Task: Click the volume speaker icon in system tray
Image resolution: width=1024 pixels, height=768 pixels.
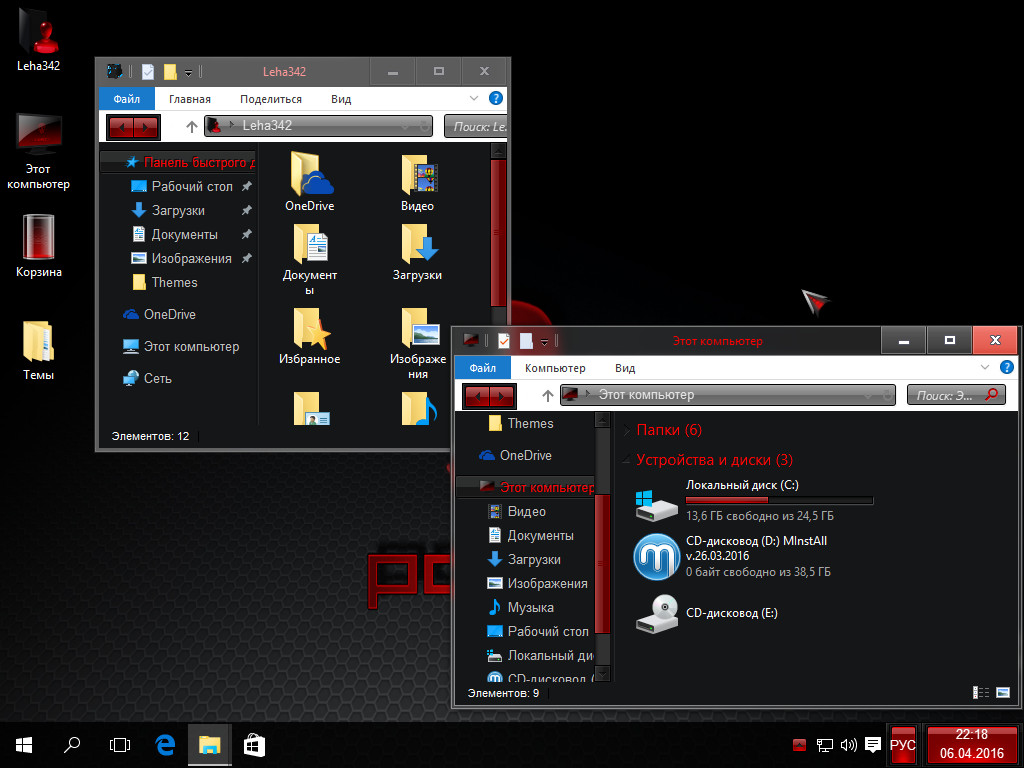Action: [x=849, y=745]
